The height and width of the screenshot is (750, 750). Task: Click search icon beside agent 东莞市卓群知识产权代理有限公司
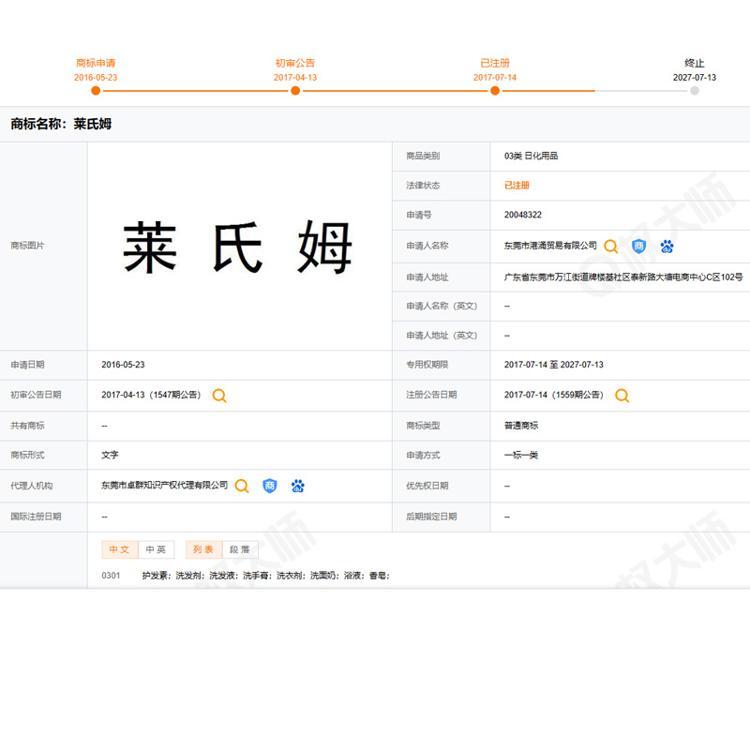(x=242, y=486)
